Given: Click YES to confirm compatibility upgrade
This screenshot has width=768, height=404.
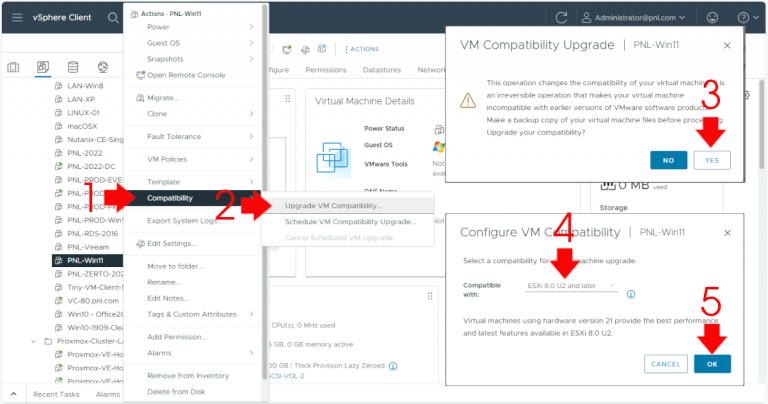Looking at the screenshot, I should (711, 160).
